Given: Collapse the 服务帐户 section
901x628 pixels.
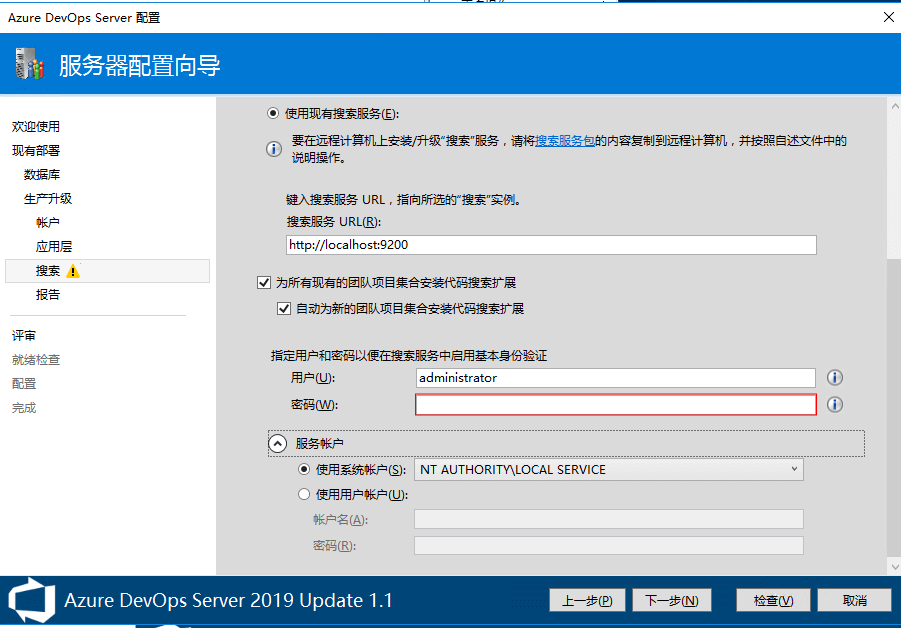Looking at the screenshot, I should [x=276, y=443].
